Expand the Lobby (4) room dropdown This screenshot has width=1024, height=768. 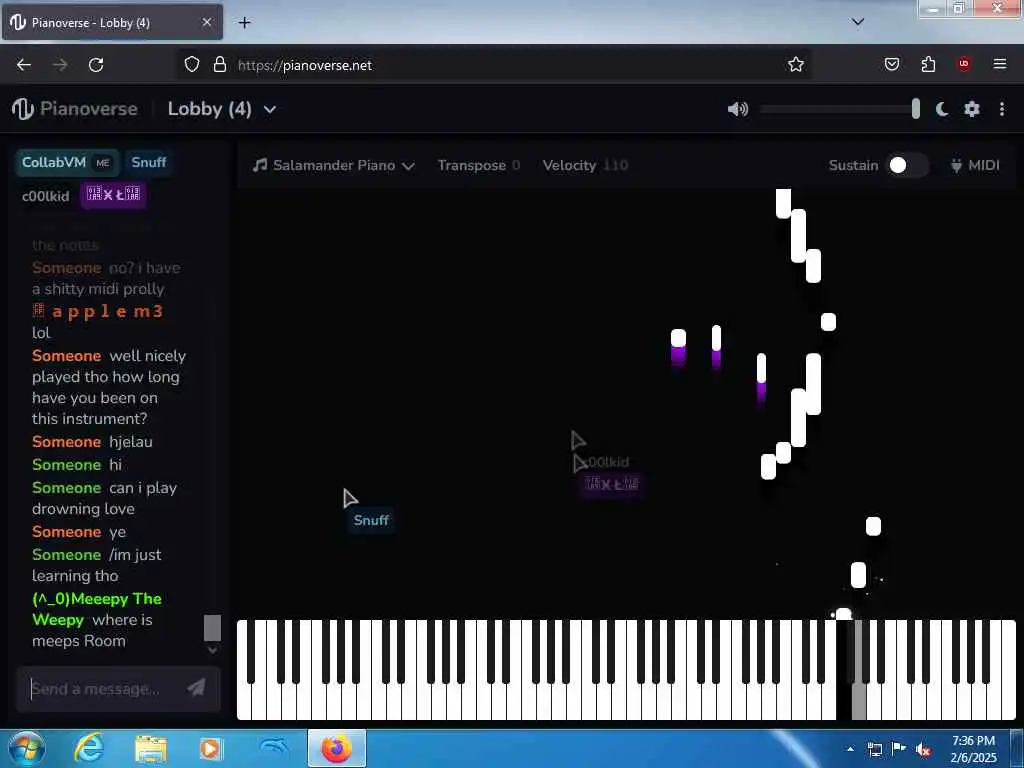(222, 109)
